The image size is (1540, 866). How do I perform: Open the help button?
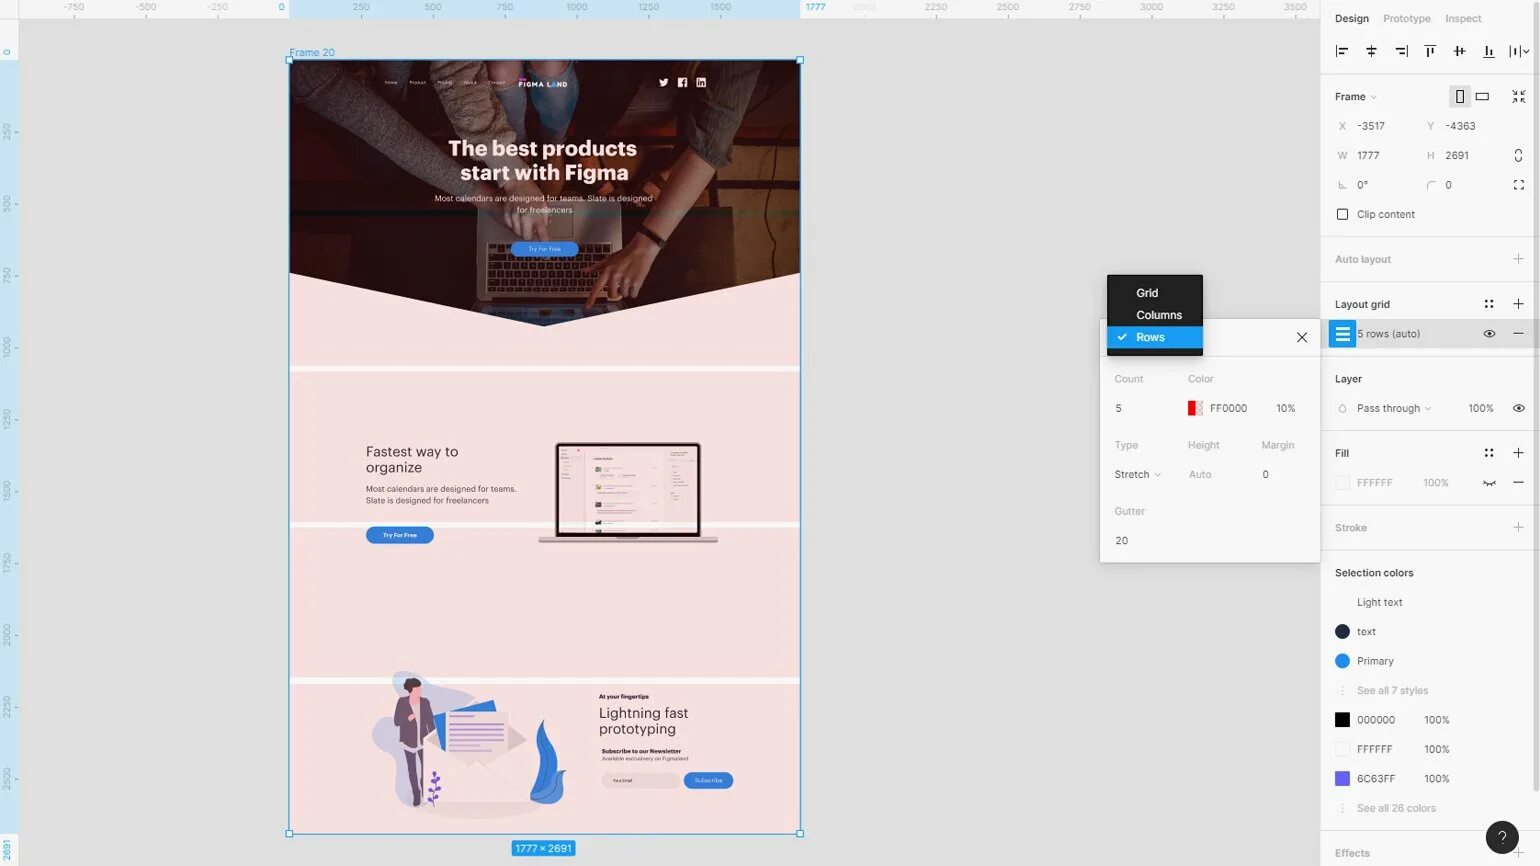coord(1502,837)
